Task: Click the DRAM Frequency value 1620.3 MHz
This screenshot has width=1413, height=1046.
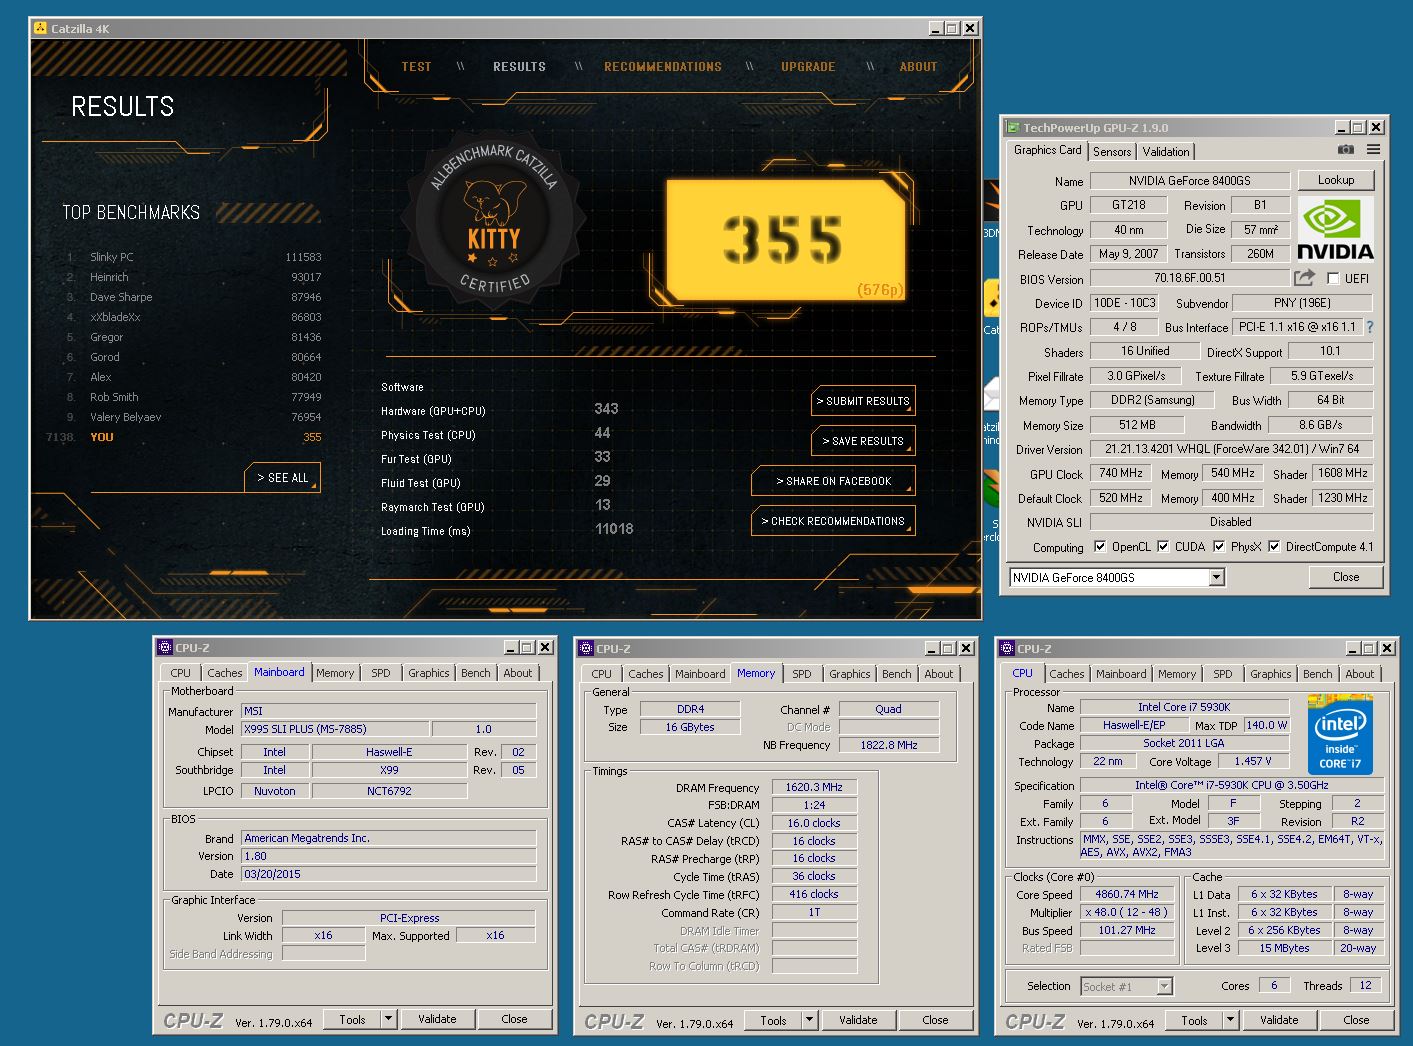Action: pyautogui.click(x=814, y=787)
